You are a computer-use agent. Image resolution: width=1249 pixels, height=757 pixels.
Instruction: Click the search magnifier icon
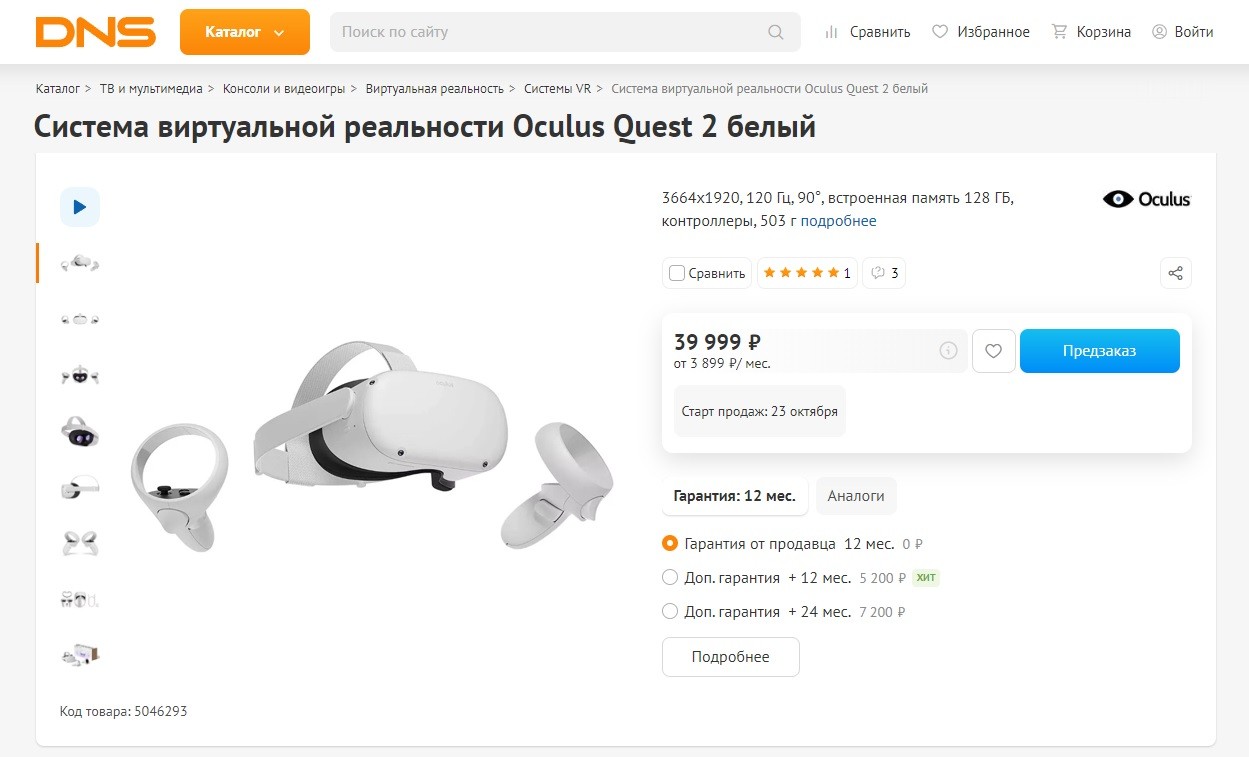coord(776,32)
